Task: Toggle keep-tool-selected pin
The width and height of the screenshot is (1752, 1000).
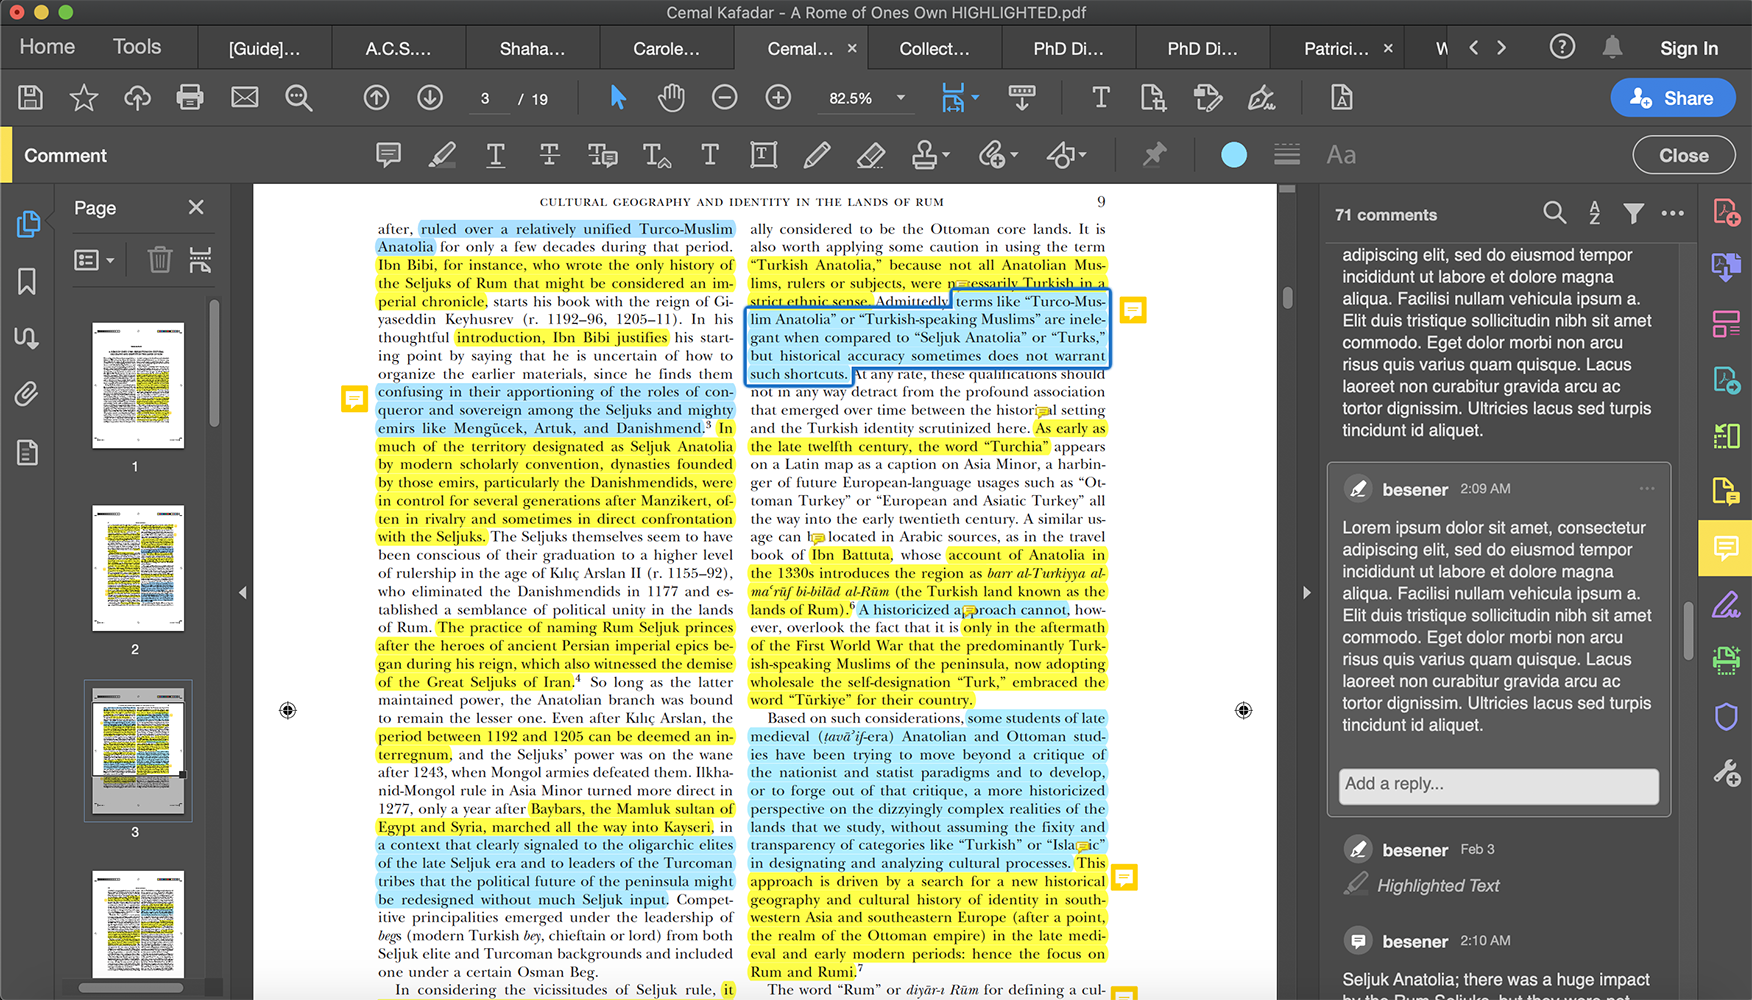Action: pos(1154,155)
